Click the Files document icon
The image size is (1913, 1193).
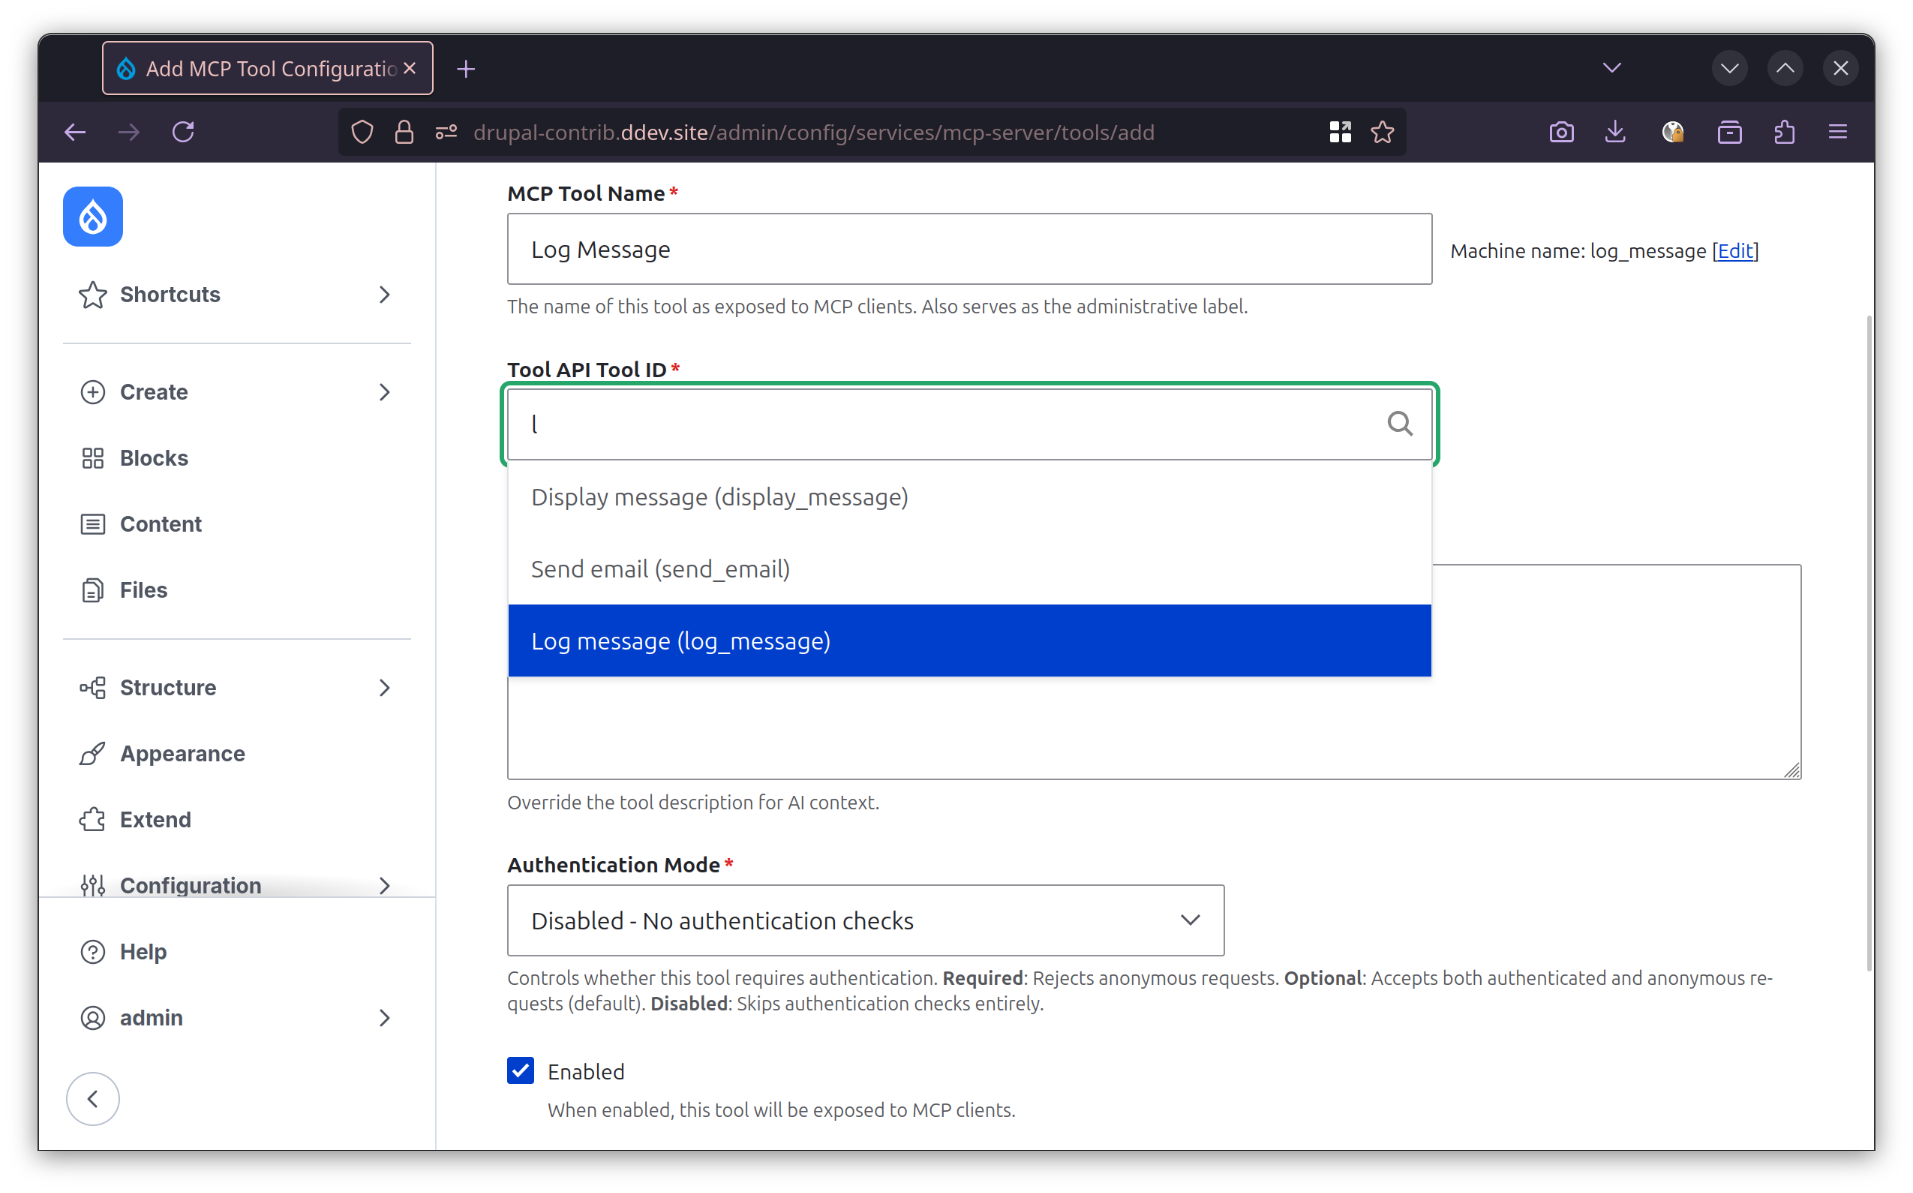(x=93, y=590)
